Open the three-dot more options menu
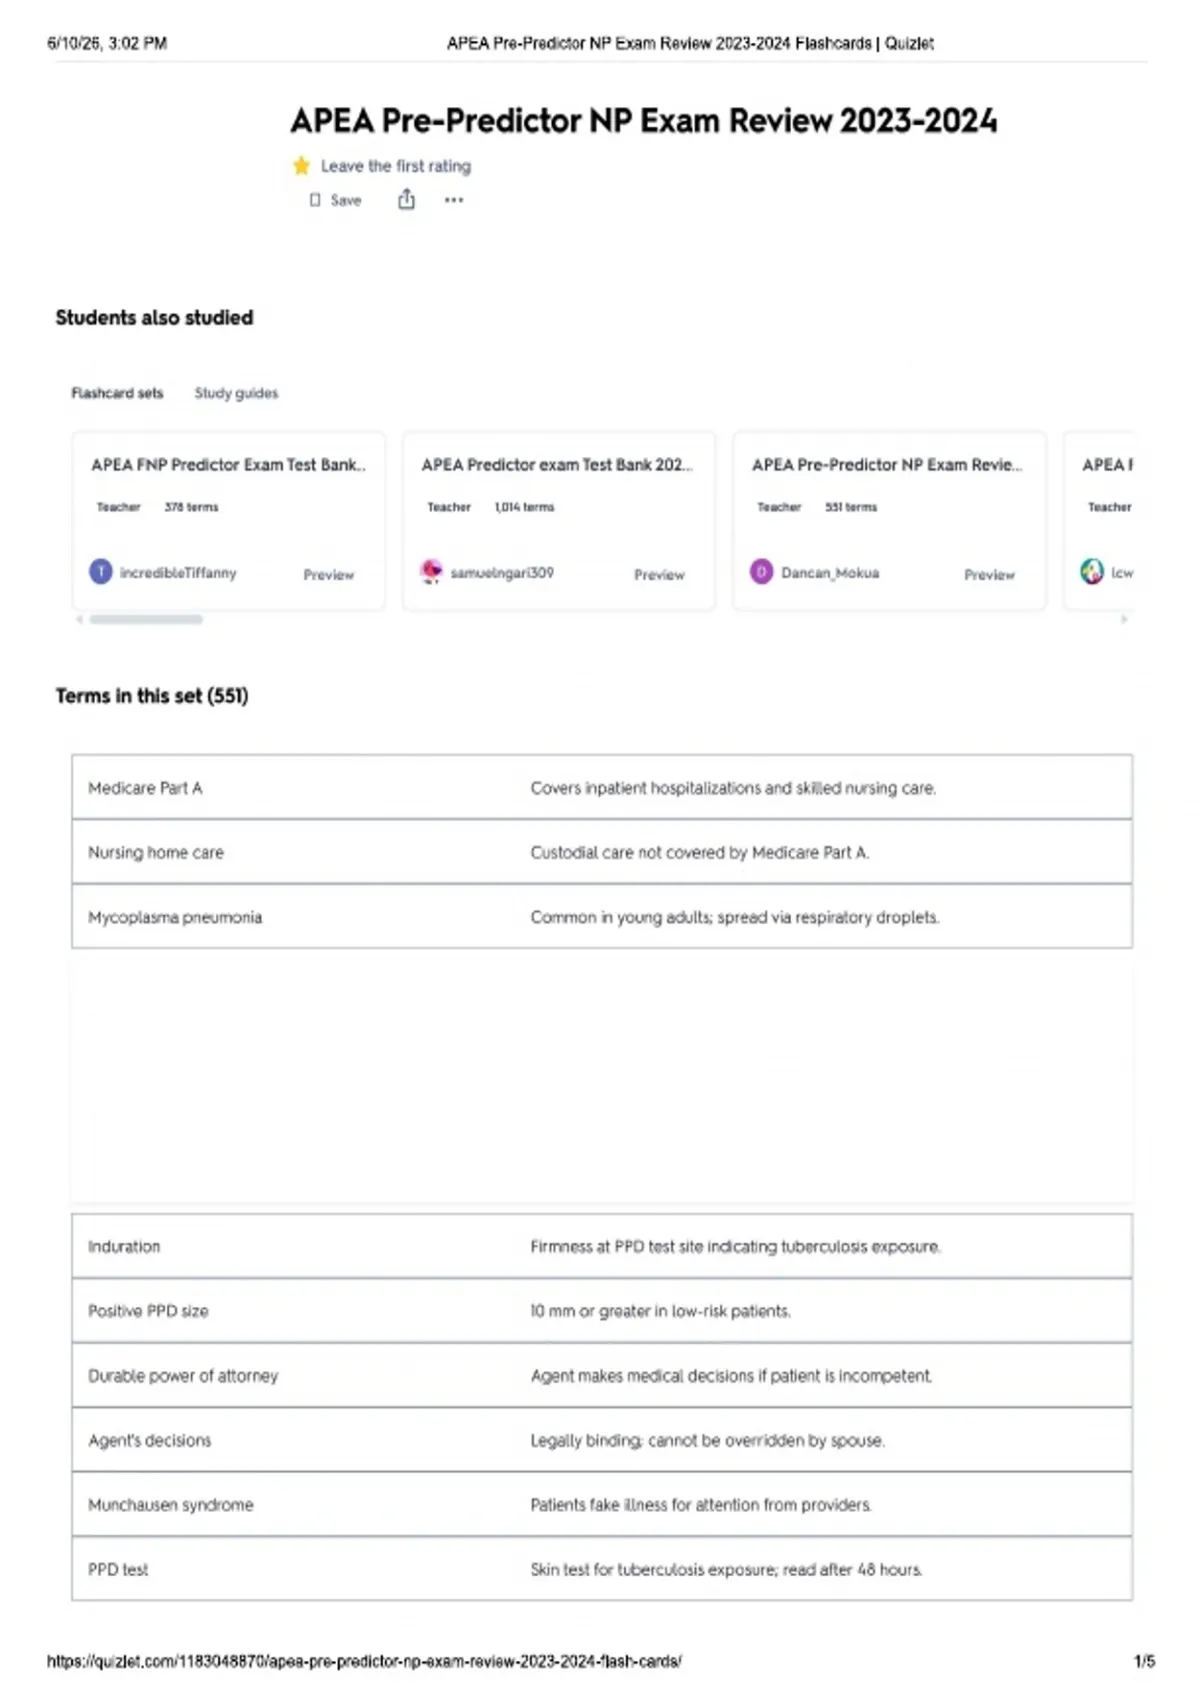This screenshot has height=1700, width=1200. point(454,200)
